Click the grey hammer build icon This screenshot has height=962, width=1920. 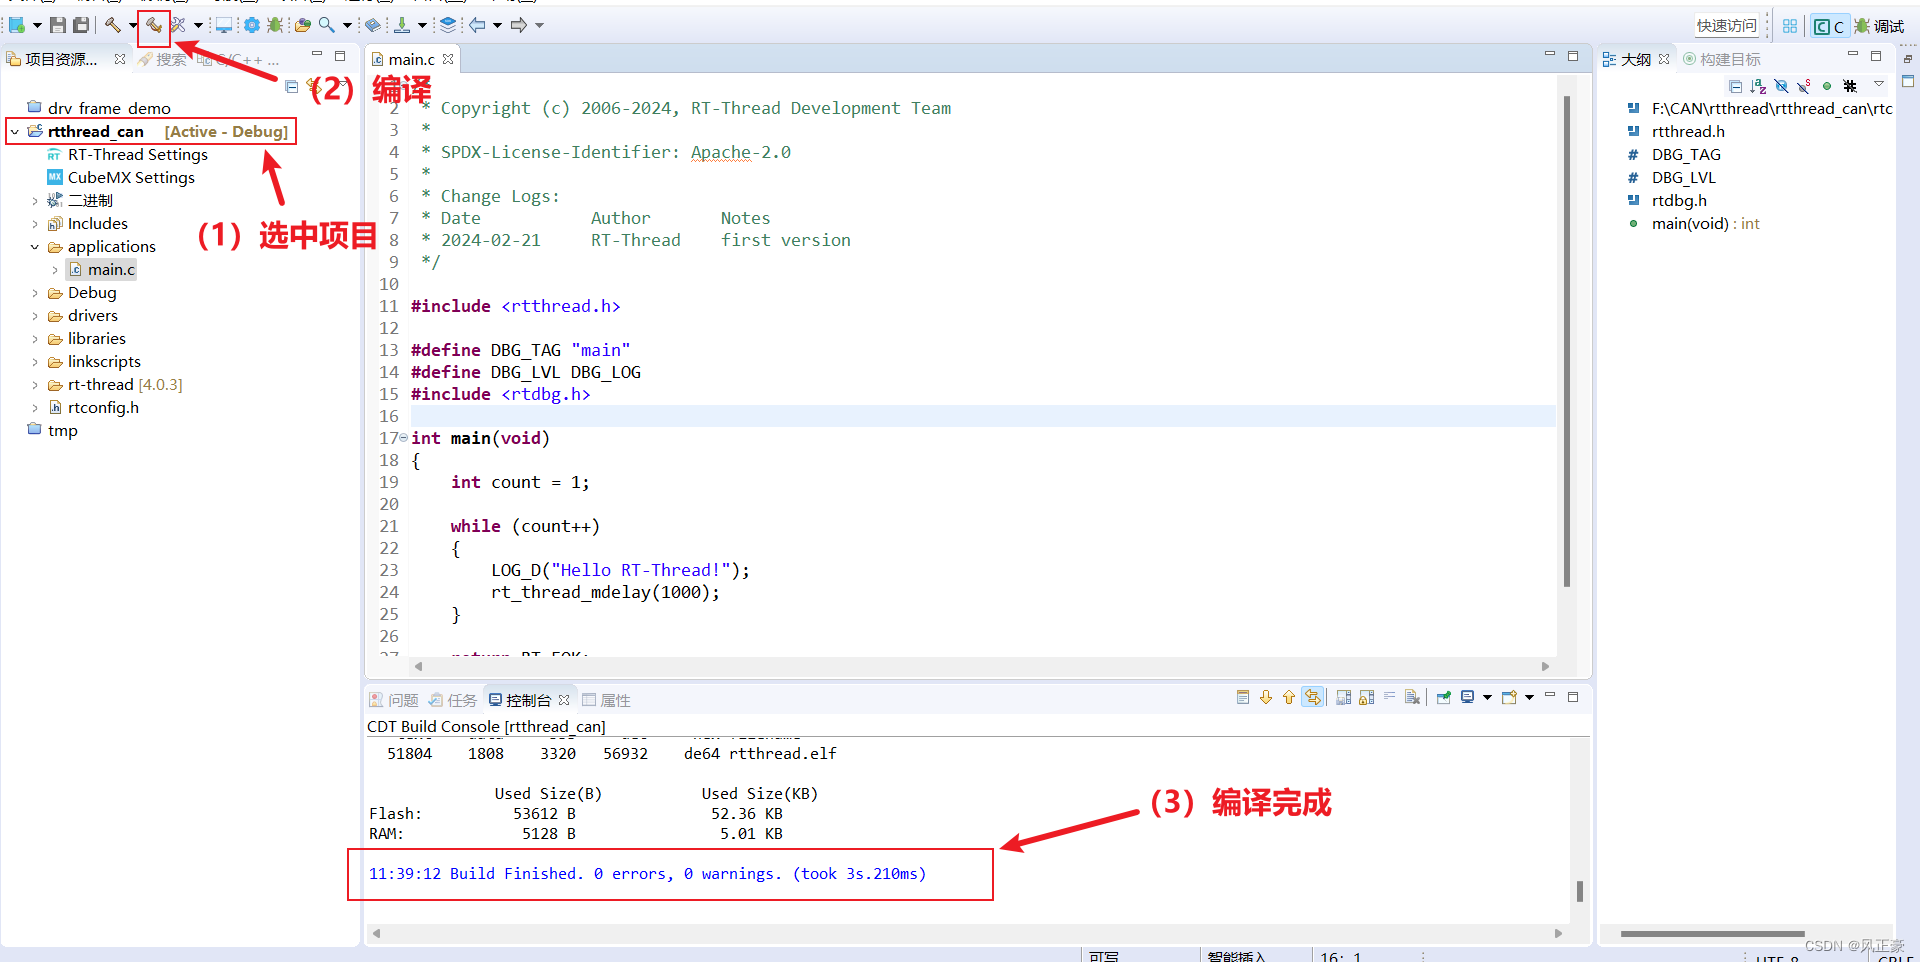(x=112, y=25)
